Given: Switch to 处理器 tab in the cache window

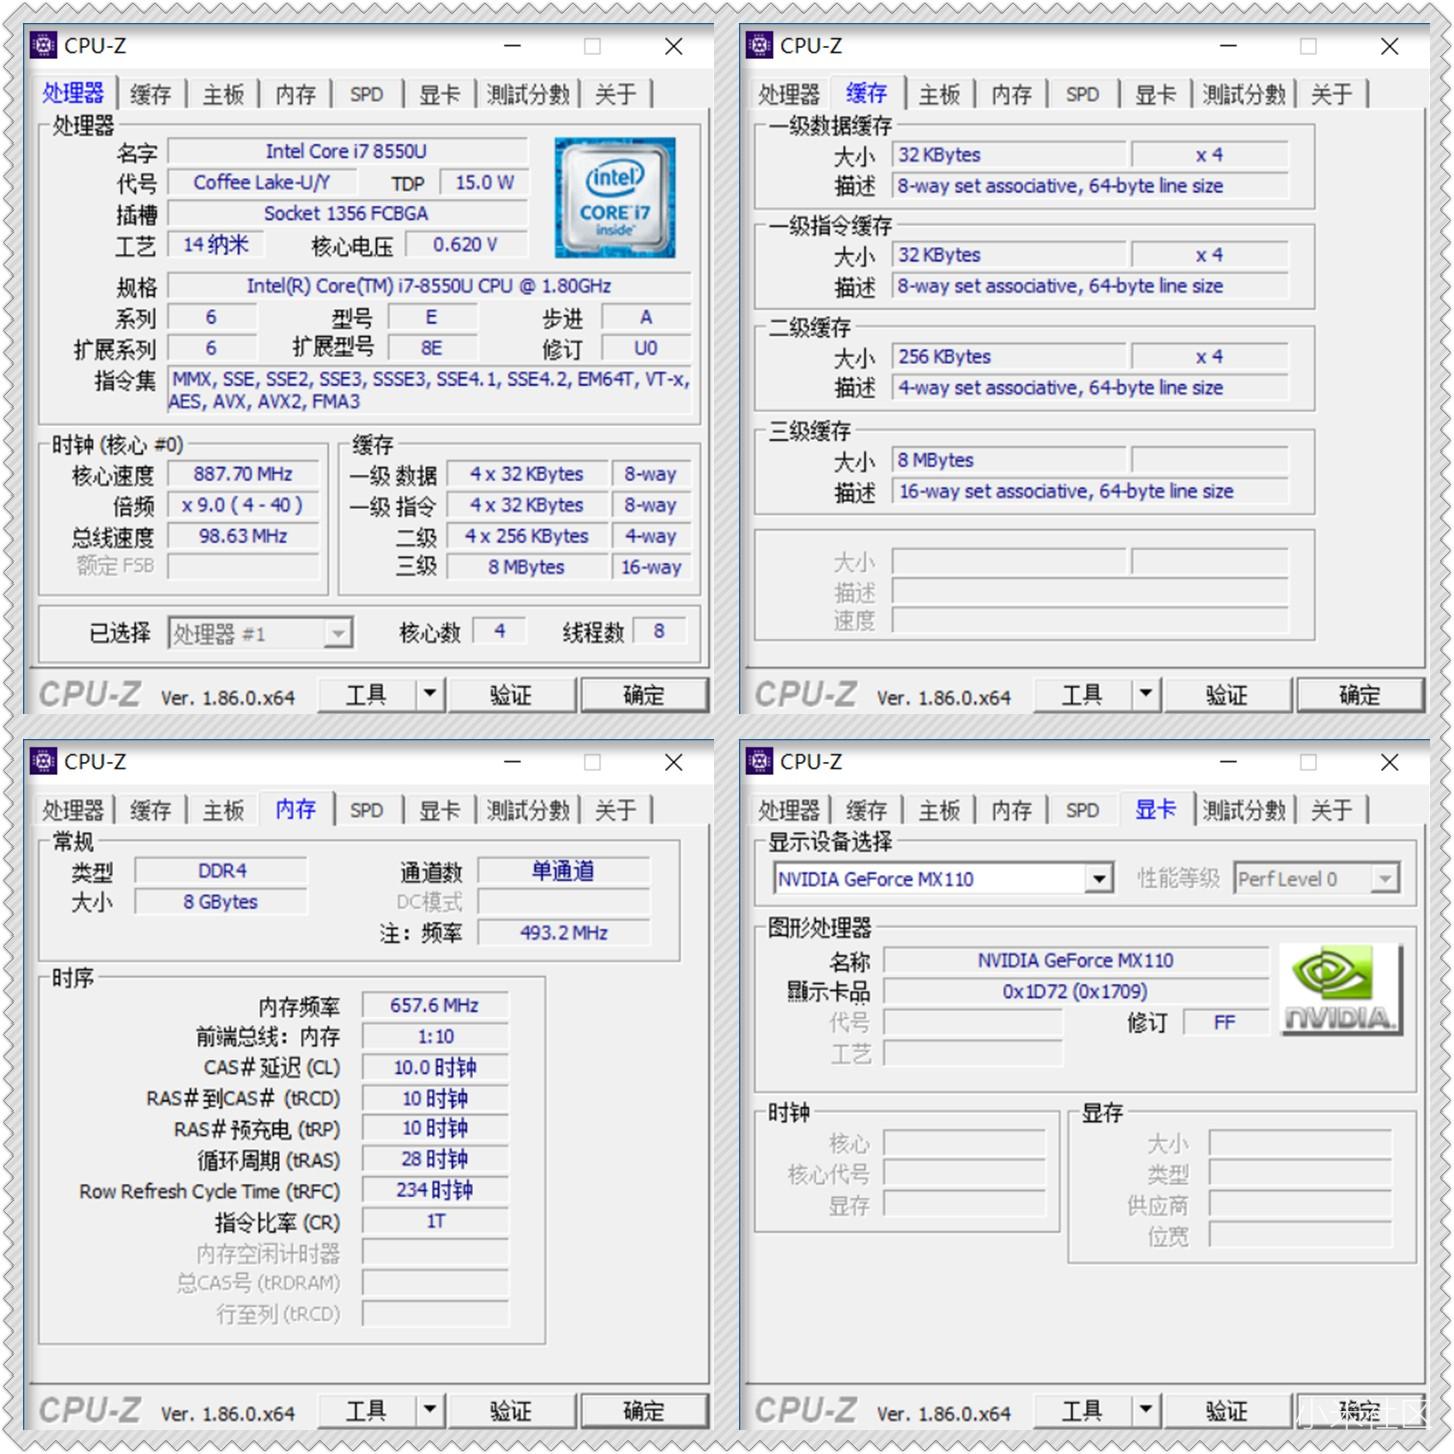Looking at the screenshot, I should pos(789,94).
